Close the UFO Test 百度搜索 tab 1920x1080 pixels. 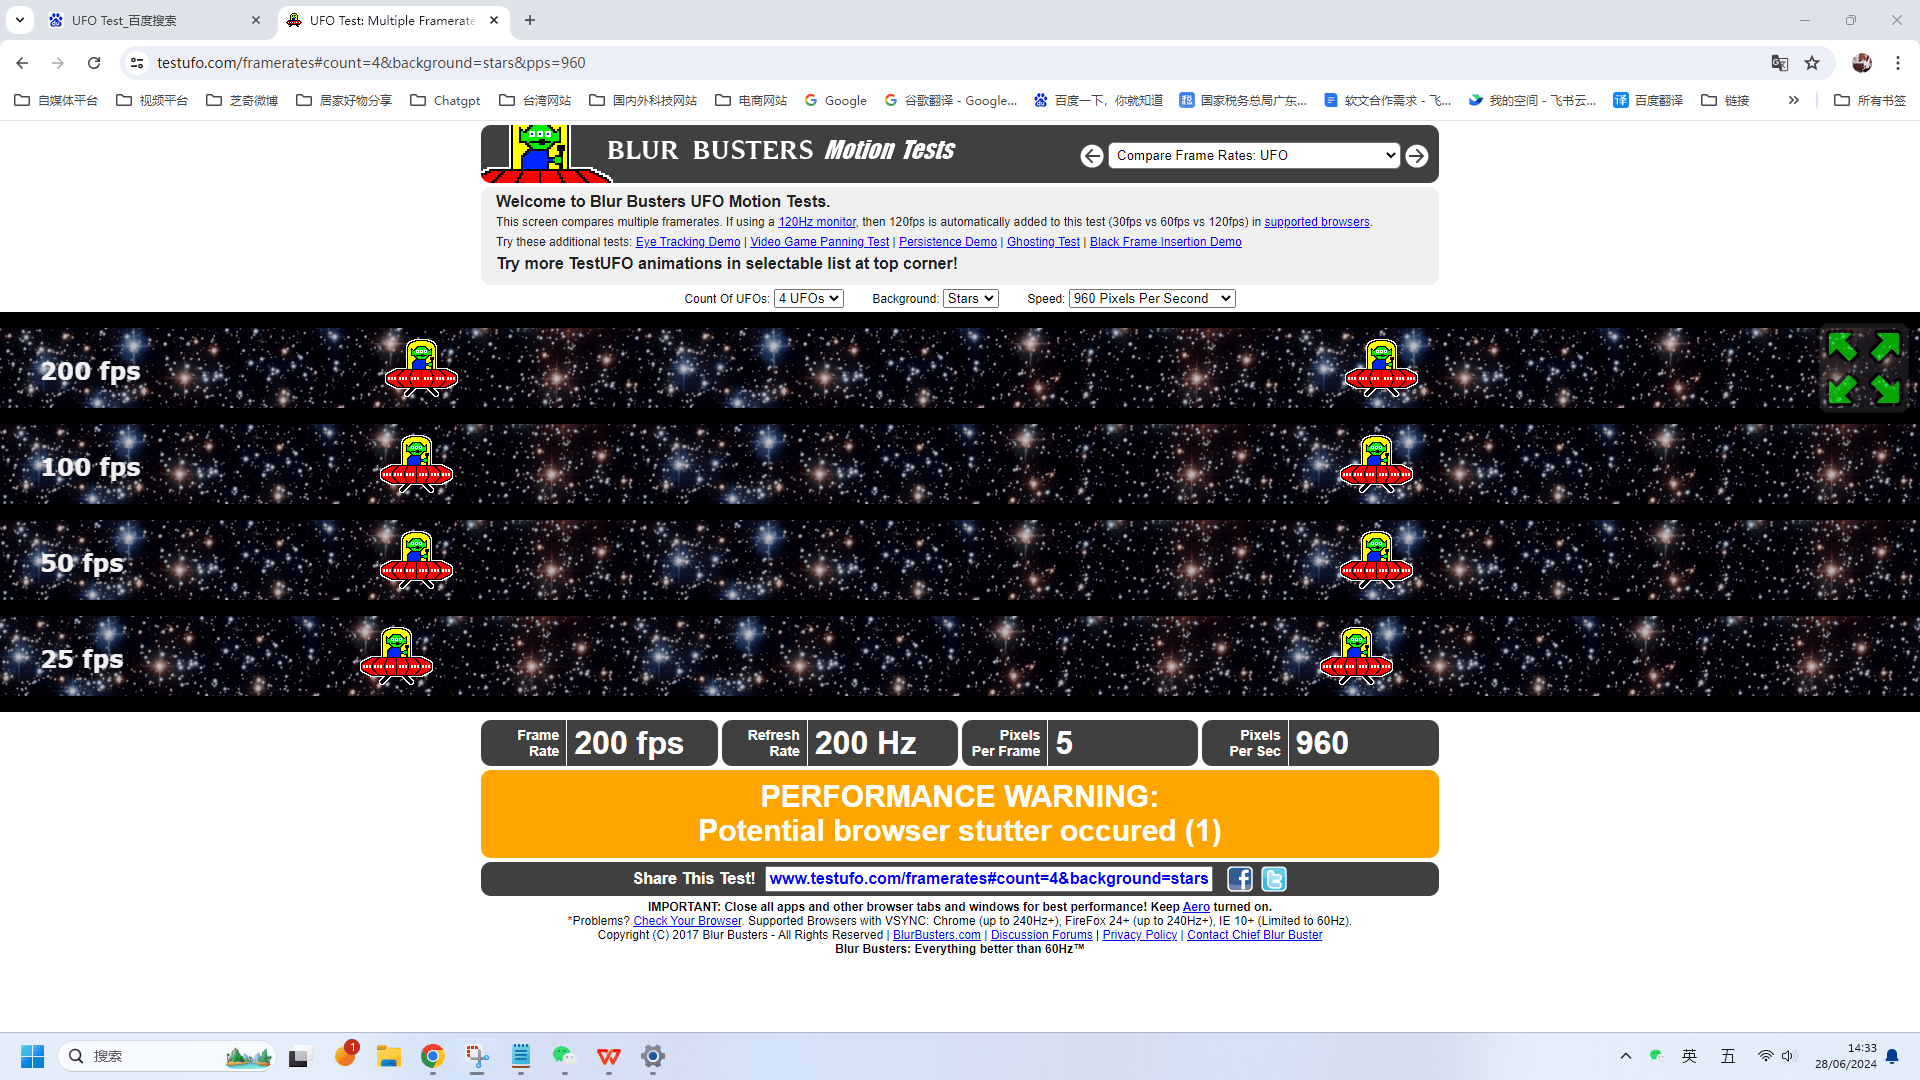(256, 20)
